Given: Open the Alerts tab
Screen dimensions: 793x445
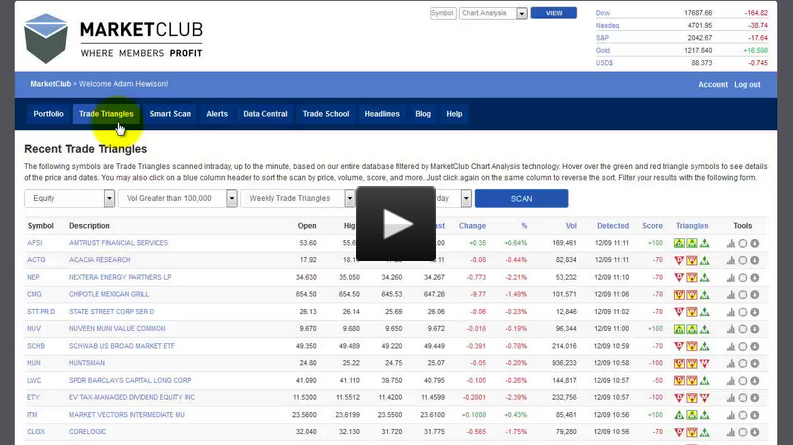Looking at the screenshot, I should (217, 114).
